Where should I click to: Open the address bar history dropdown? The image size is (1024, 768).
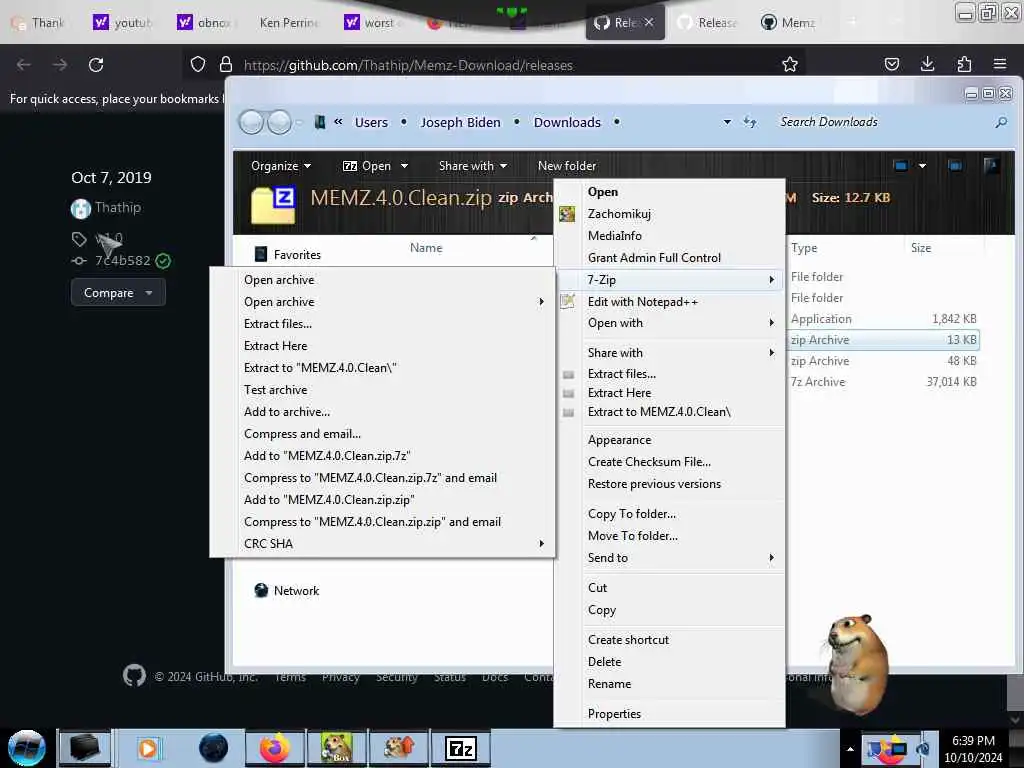coord(727,122)
